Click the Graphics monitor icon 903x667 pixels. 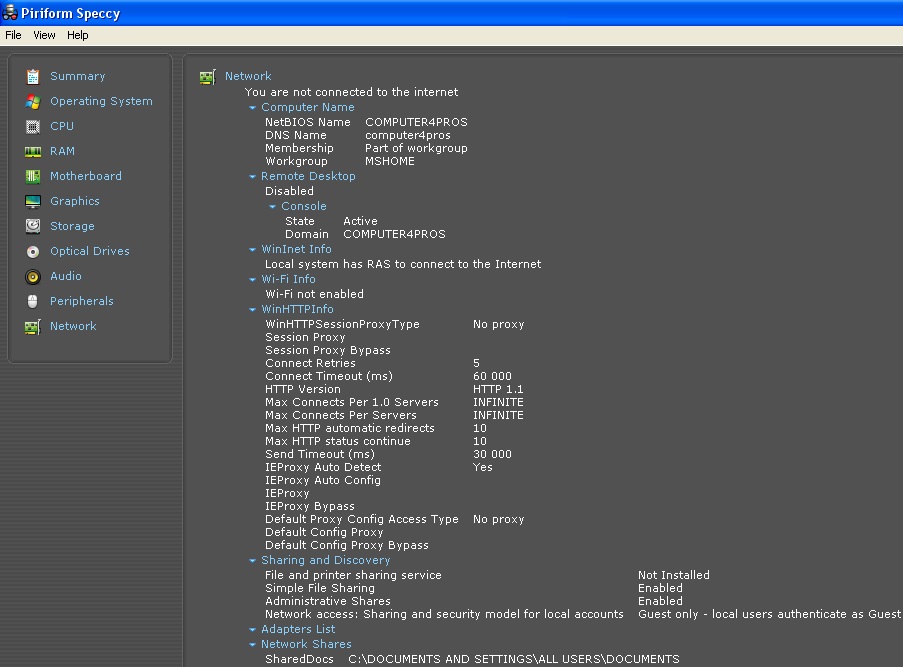pyautogui.click(x=33, y=201)
